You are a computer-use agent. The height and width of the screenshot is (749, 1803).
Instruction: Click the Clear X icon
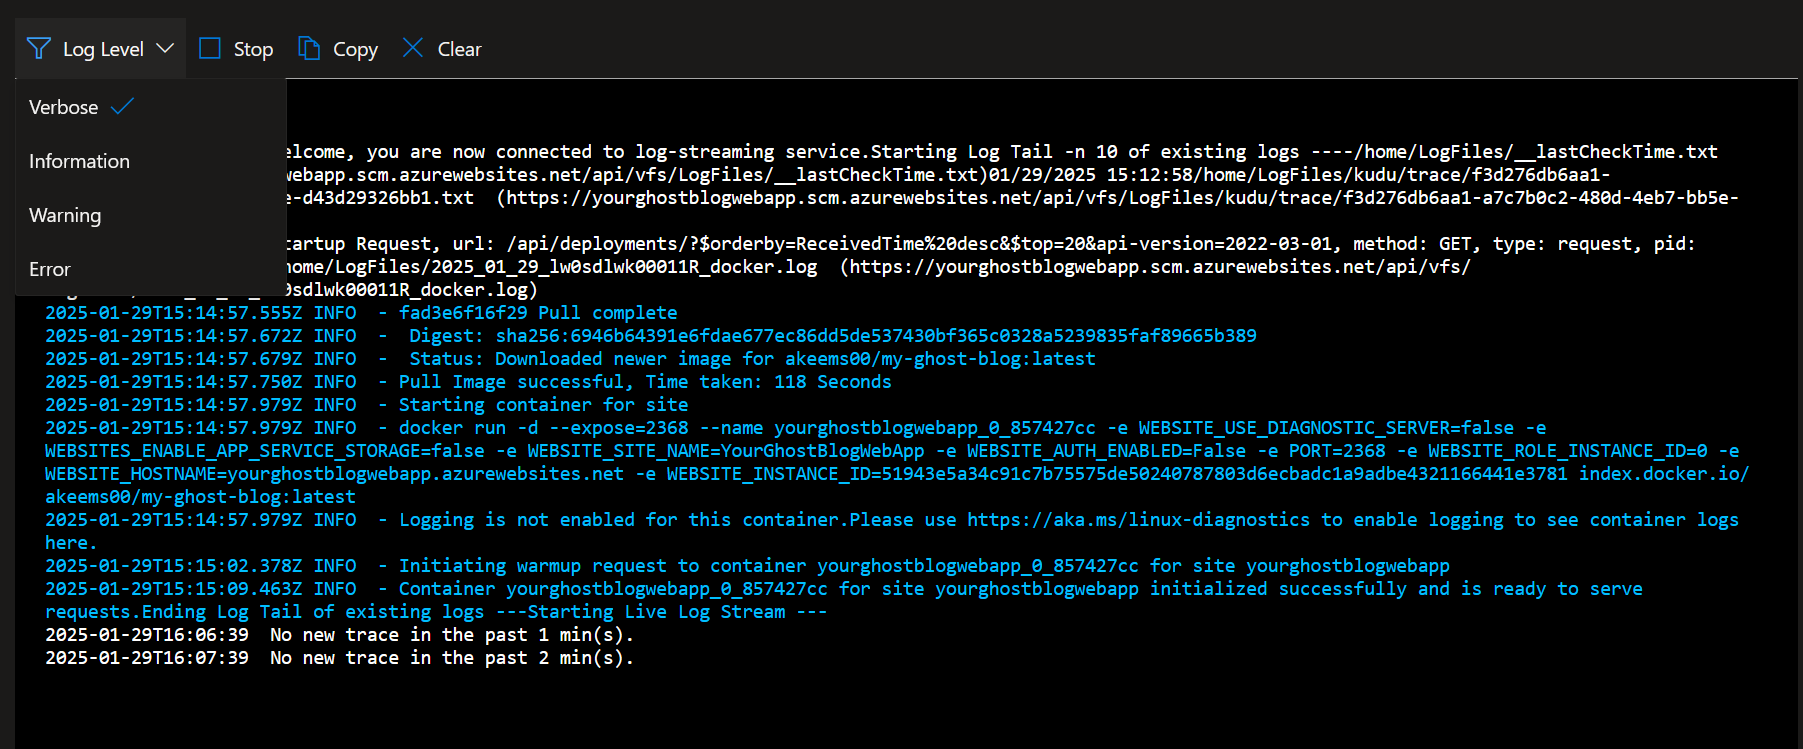click(x=413, y=47)
